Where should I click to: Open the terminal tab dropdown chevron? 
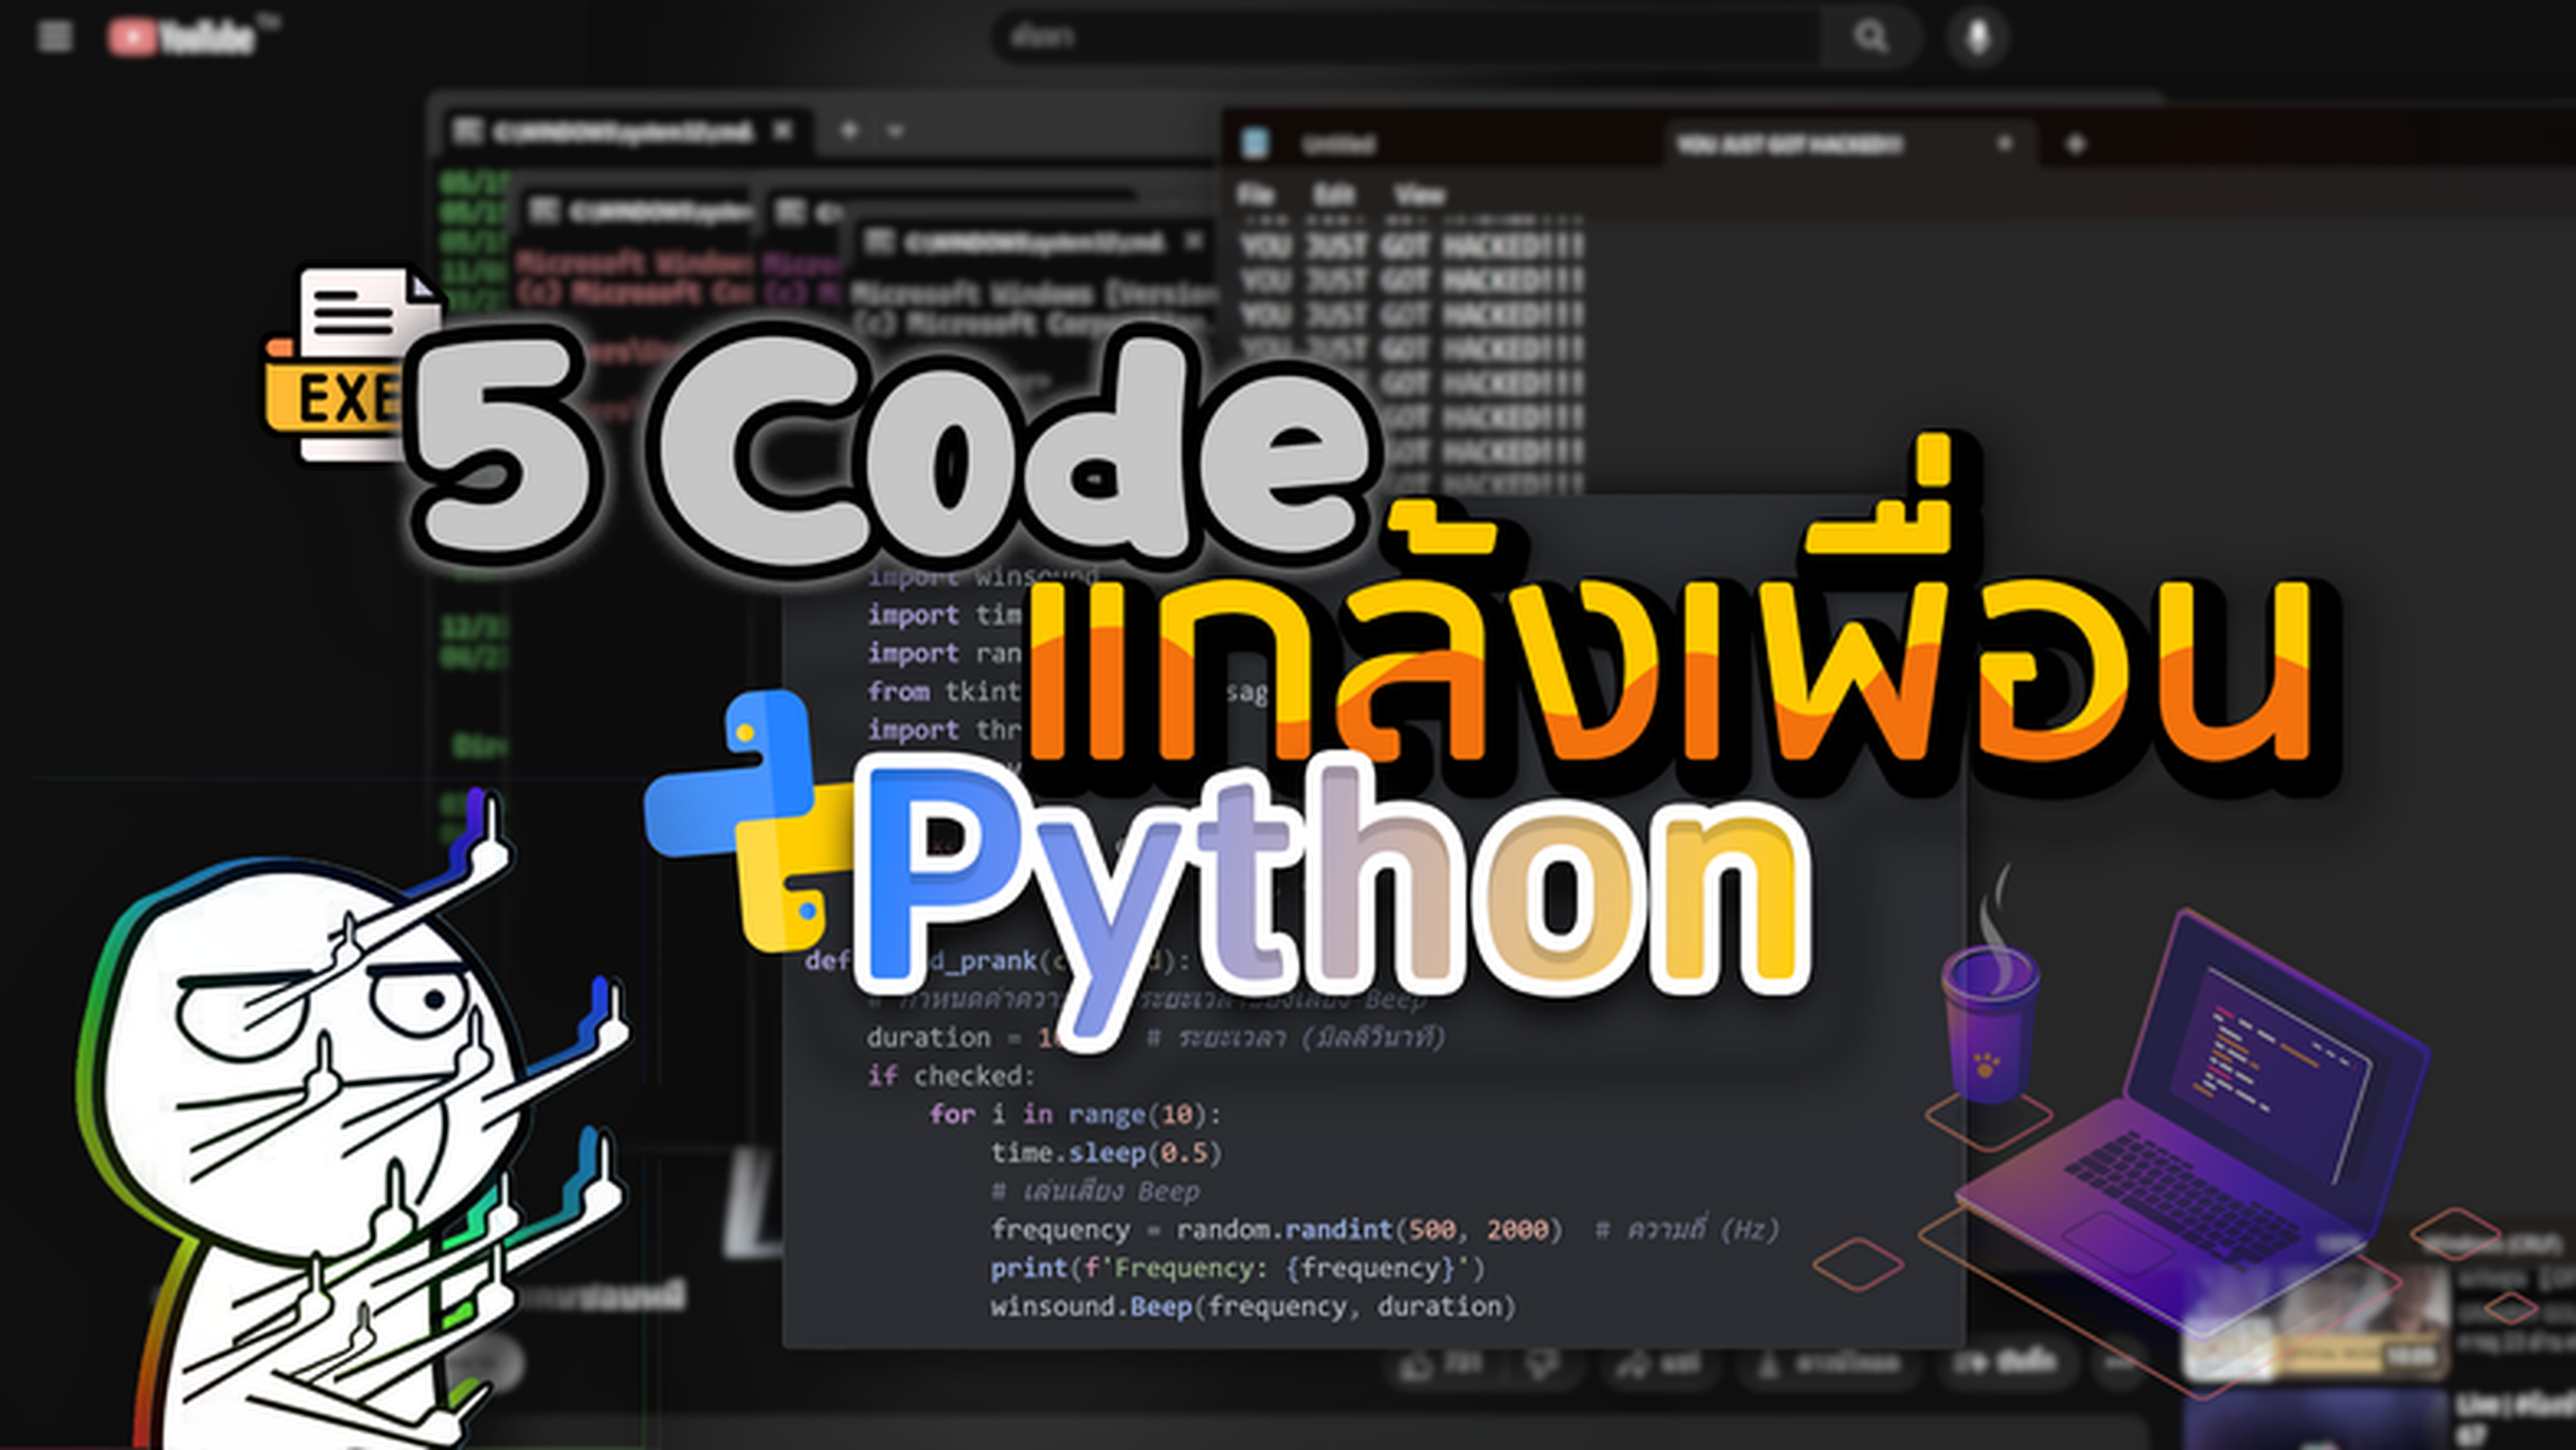895,131
